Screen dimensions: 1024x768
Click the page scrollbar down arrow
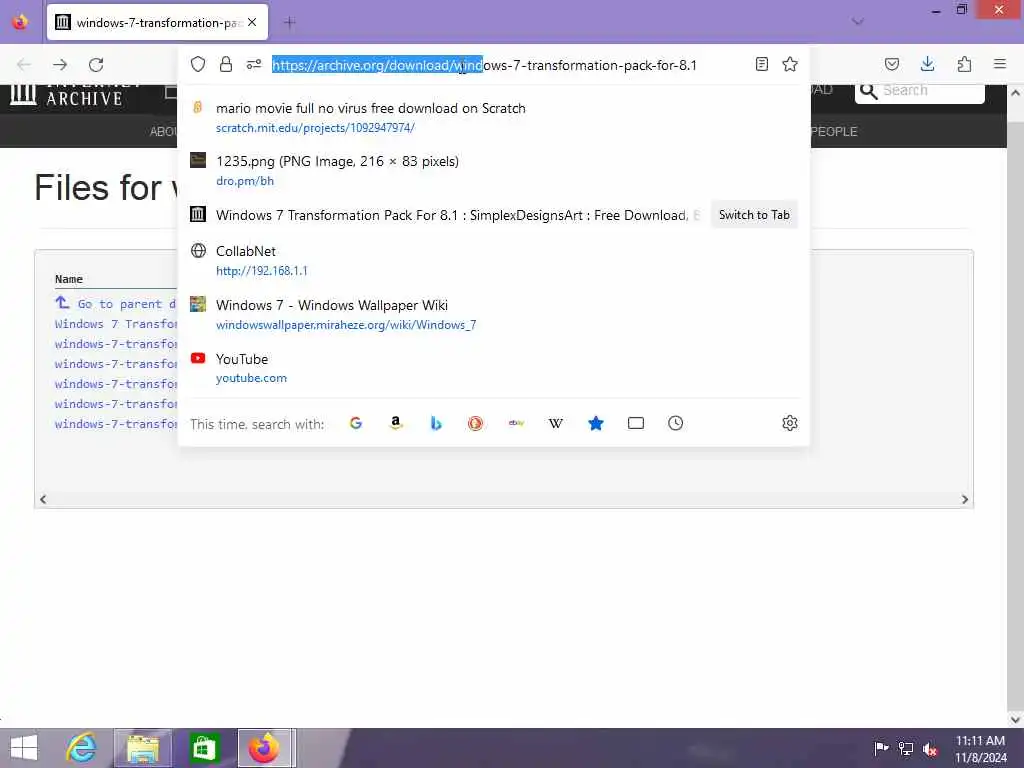(x=1016, y=719)
